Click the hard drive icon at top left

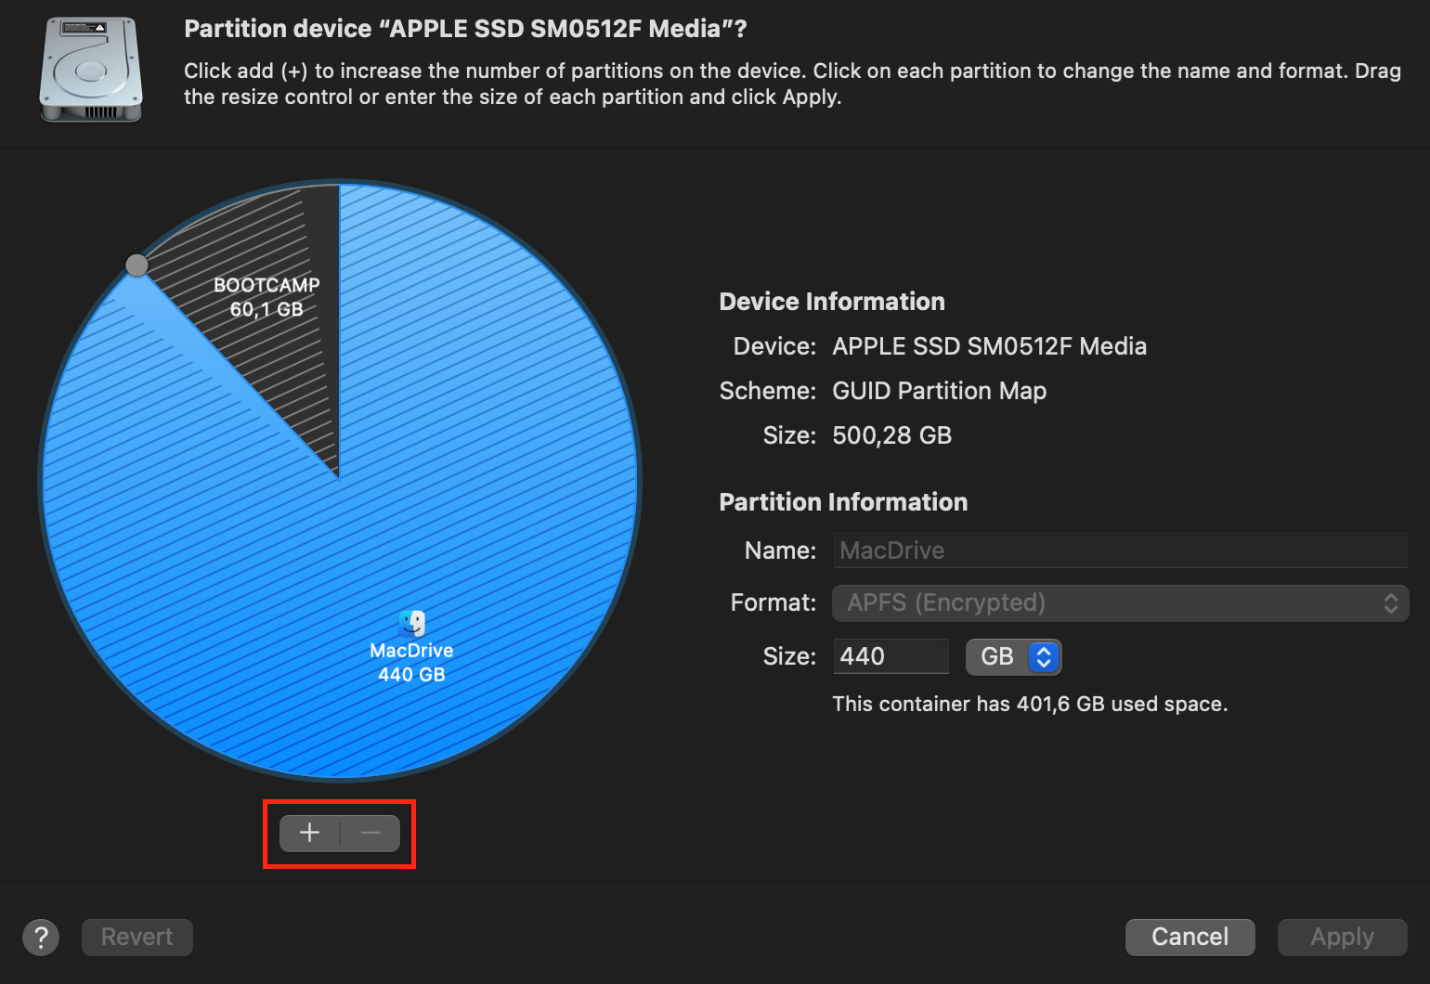(90, 70)
